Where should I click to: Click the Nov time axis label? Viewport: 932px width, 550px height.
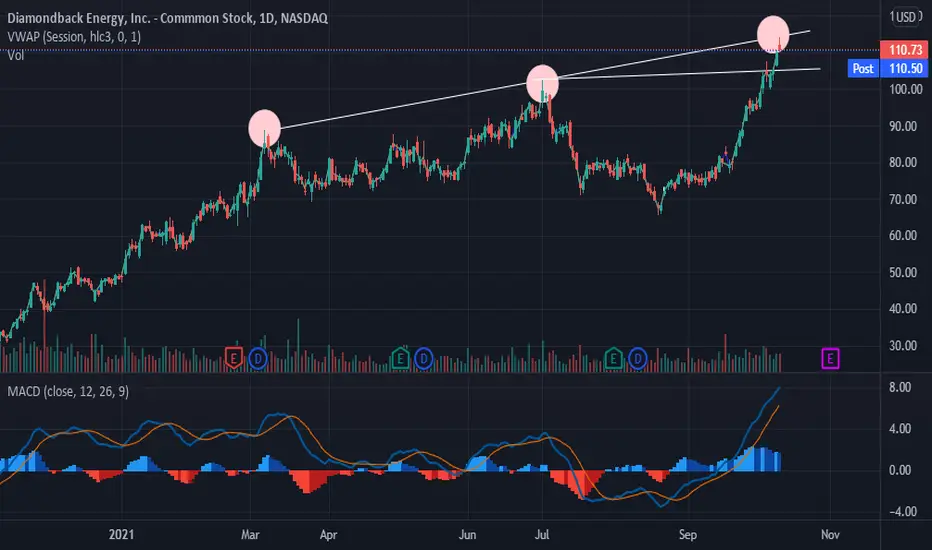pyautogui.click(x=830, y=535)
